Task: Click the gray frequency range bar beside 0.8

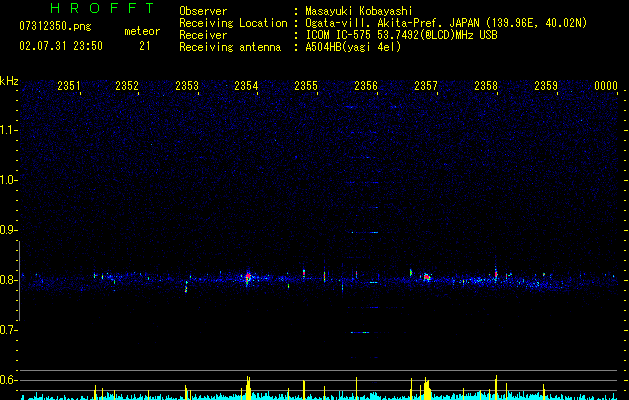Action: [20, 281]
